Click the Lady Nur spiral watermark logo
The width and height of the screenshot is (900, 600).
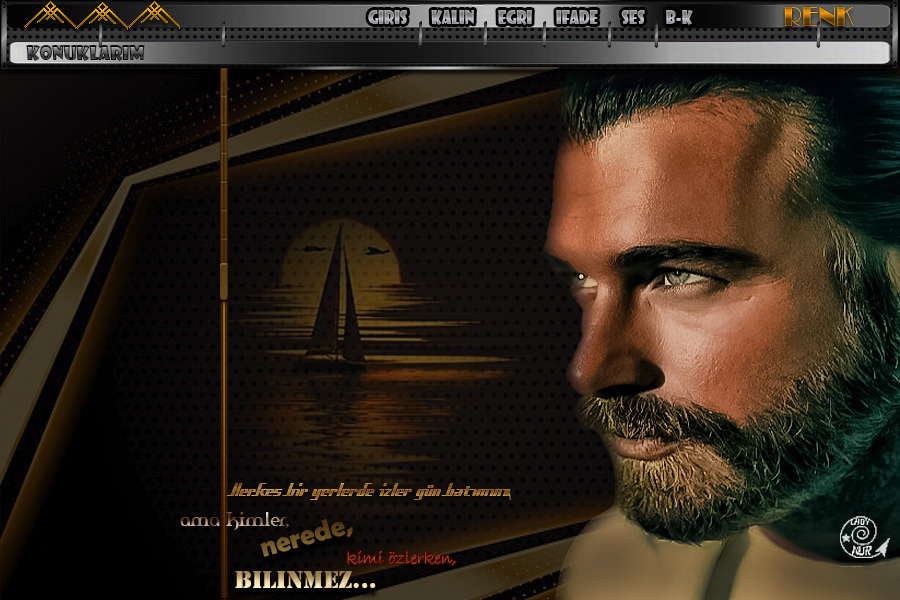tap(857, 538)
